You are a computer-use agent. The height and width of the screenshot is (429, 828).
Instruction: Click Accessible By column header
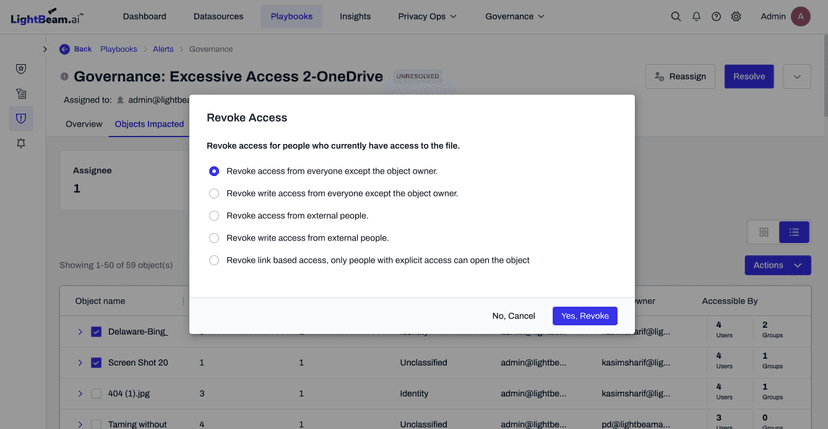(730, 301)
